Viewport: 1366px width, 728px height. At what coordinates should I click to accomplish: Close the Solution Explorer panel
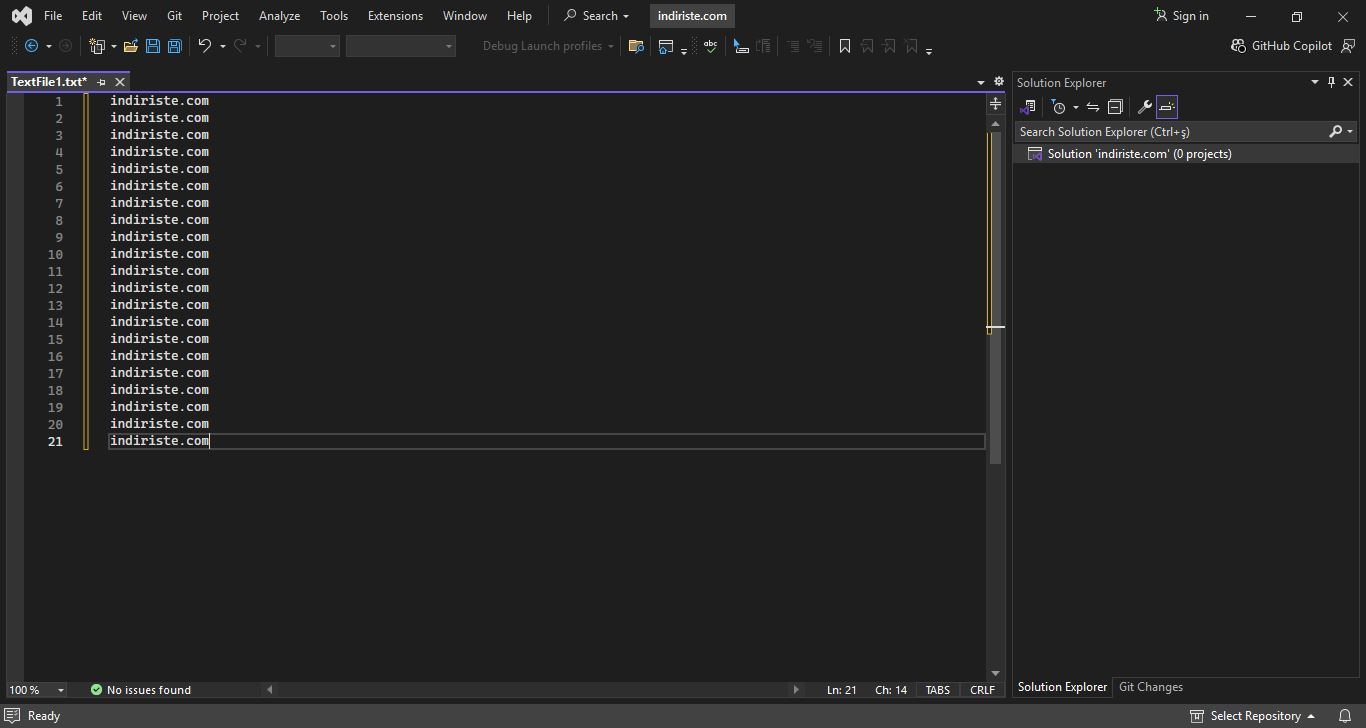pyautogui.click(x=1348, y=82)
